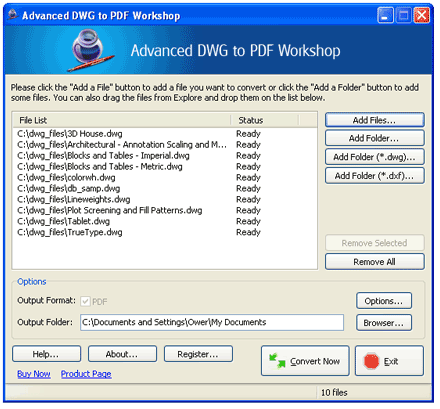The image size is (440, 409).
Task: Browse for an output folder
Action: pyautogui.click(x=384, y=323)
